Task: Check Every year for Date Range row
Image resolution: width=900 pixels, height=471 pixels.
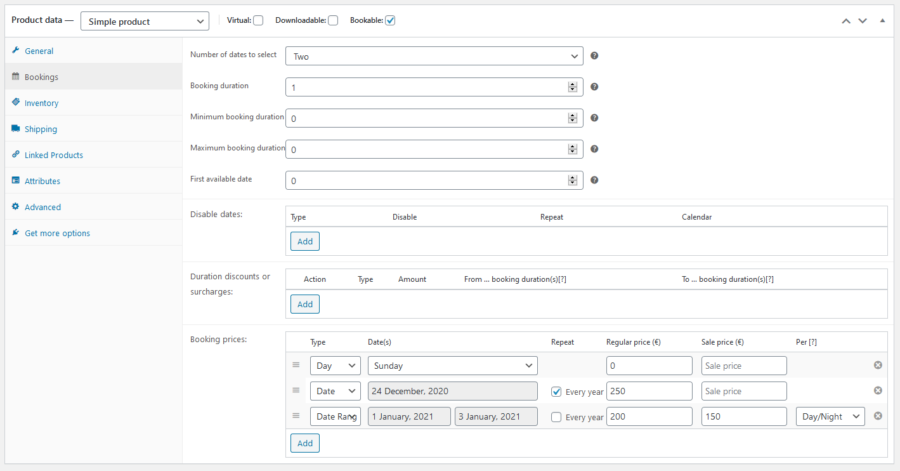Action: pyautogui.click(x=556, y=417)
